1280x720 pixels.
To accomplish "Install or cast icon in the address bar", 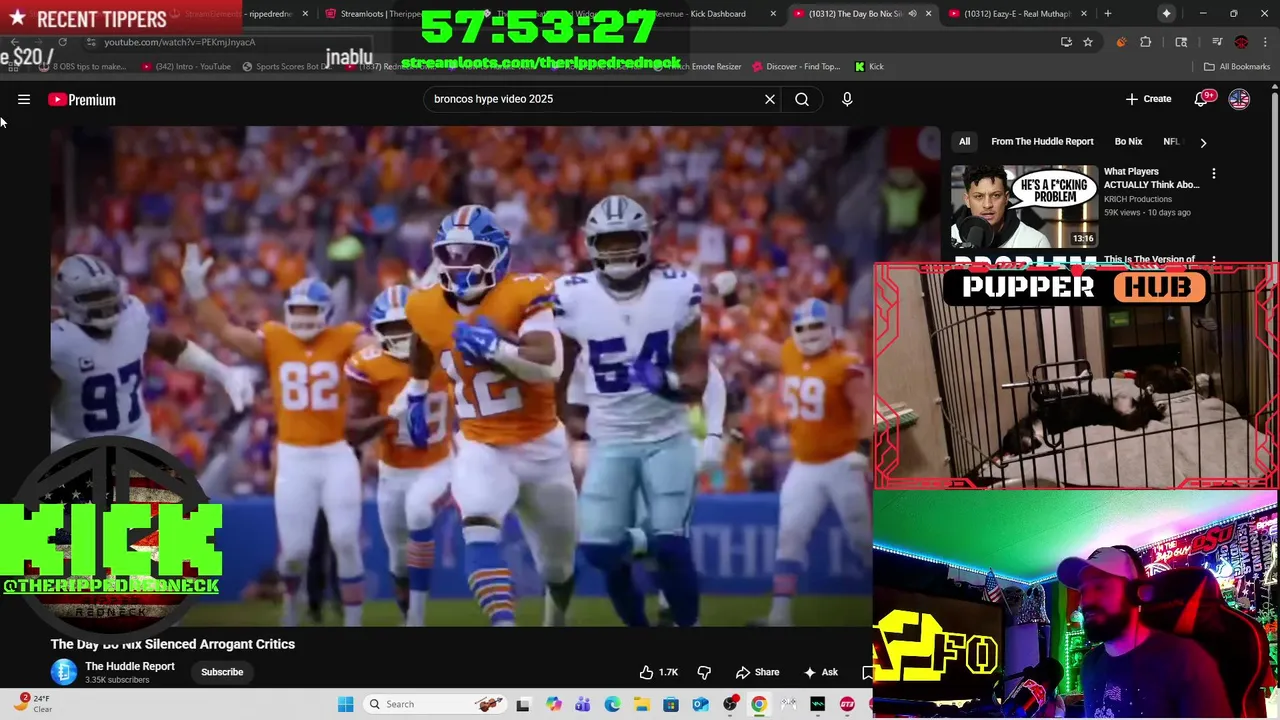I will (1066, 42).
